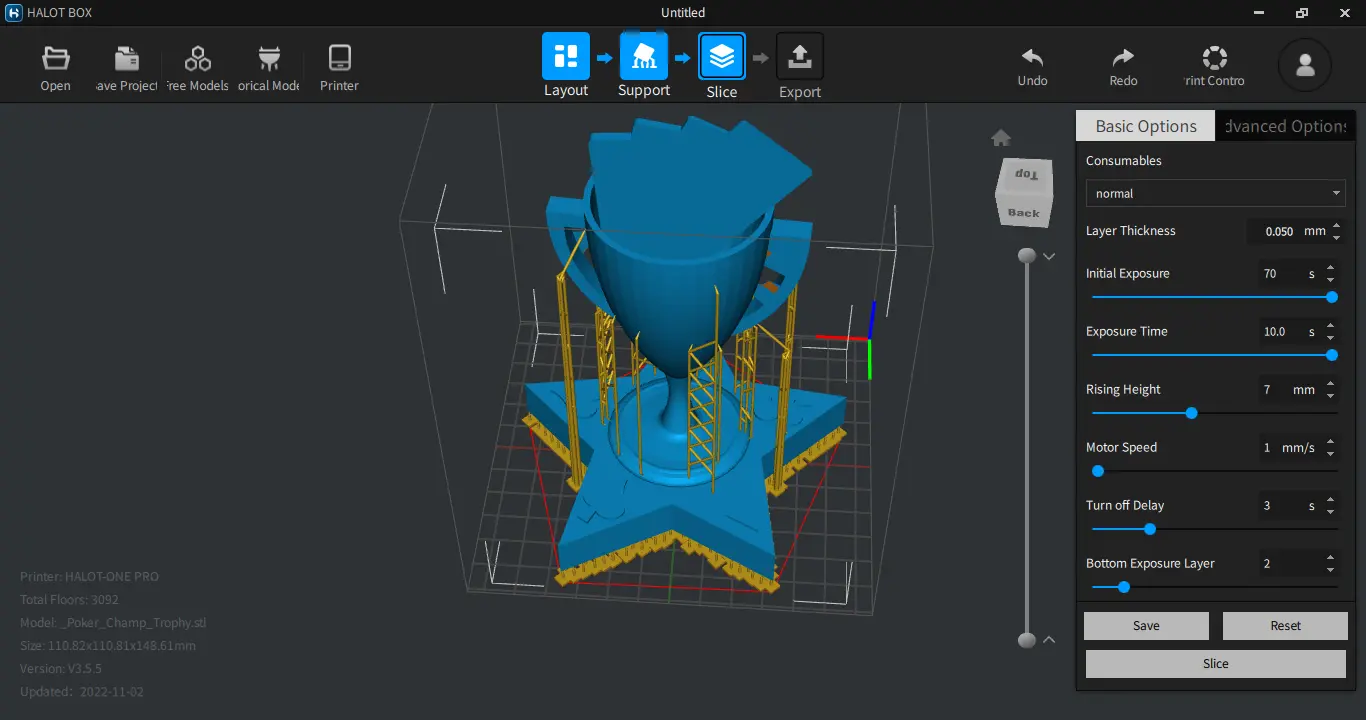The width and height of the screenshot is (1366, 720).
Task: Increase Layer Thickness with up arrow
Action: tap(1337, 226)
